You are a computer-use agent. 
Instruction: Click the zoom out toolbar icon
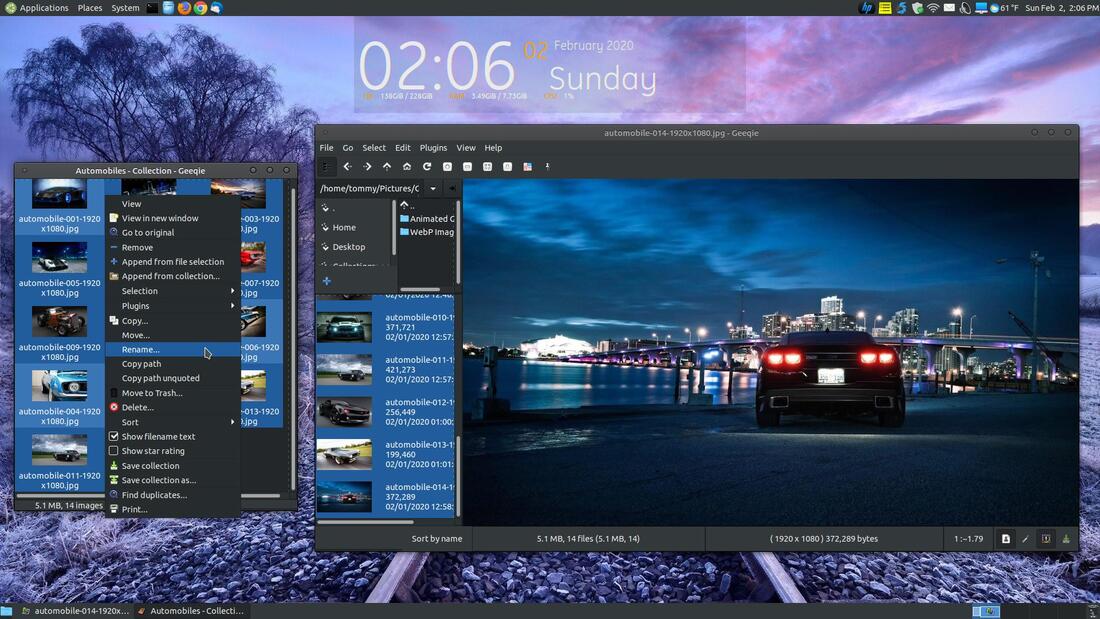[x=467, y=167]
